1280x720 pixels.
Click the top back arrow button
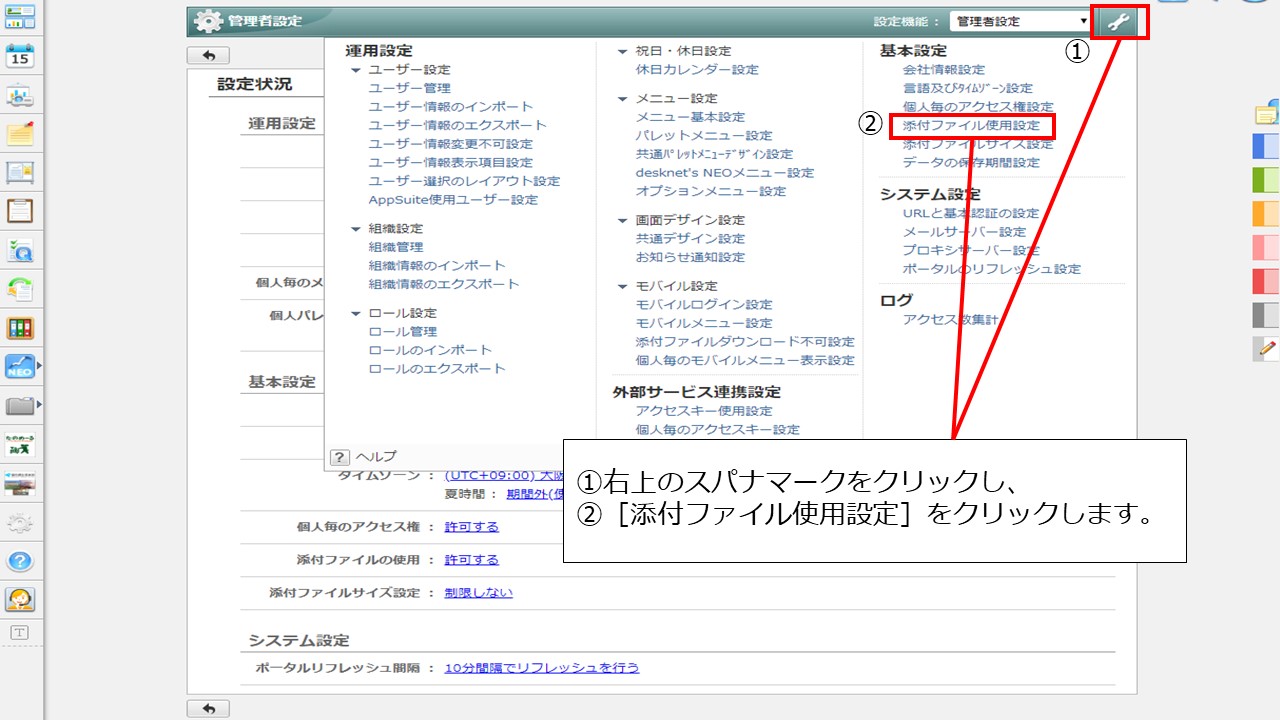(x=208, y=56)
